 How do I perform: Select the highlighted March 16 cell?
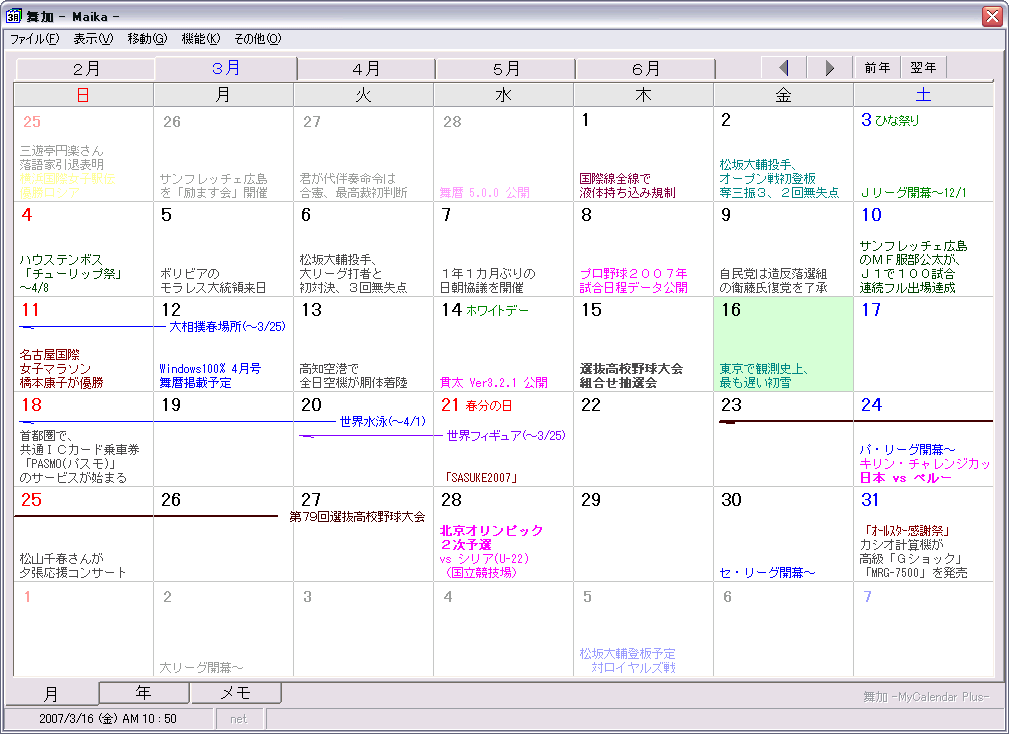[783, 345]
